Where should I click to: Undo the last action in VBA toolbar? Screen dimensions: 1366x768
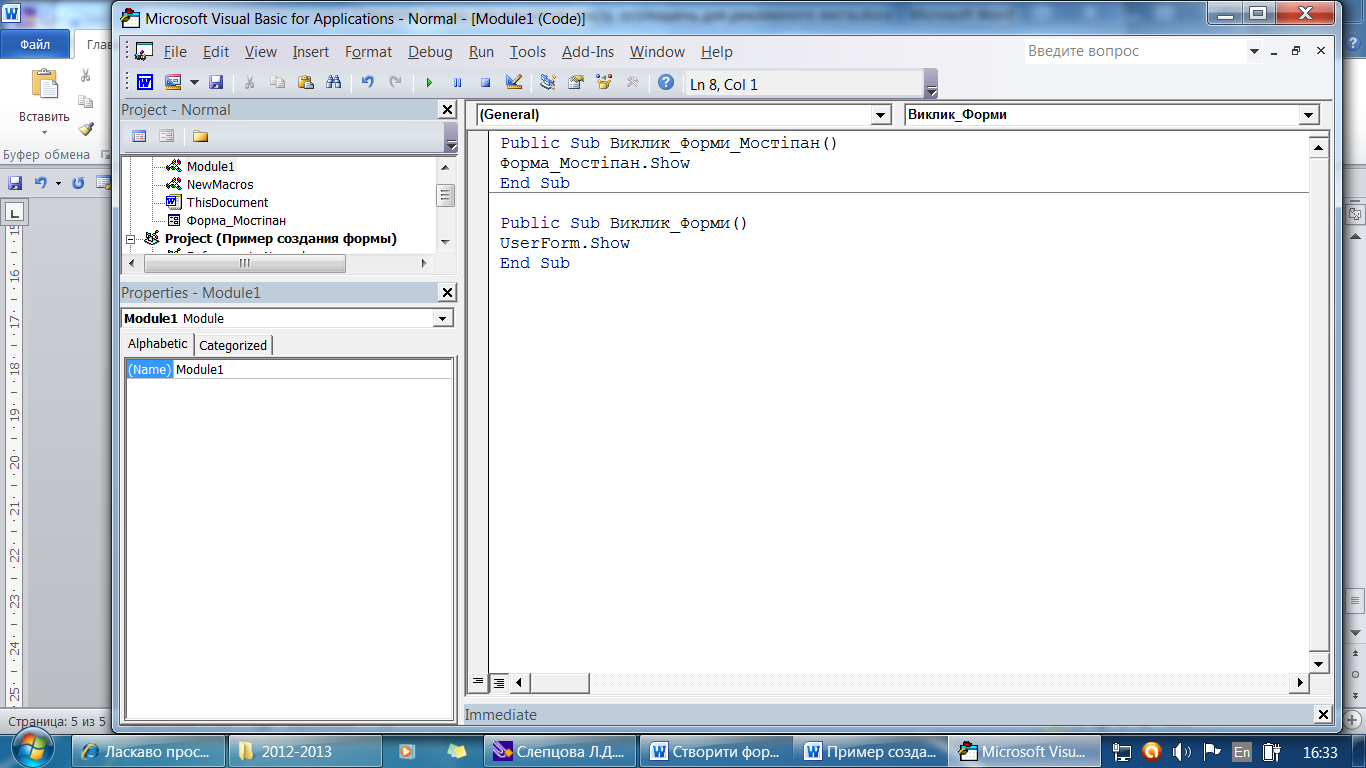pos(367,83)
